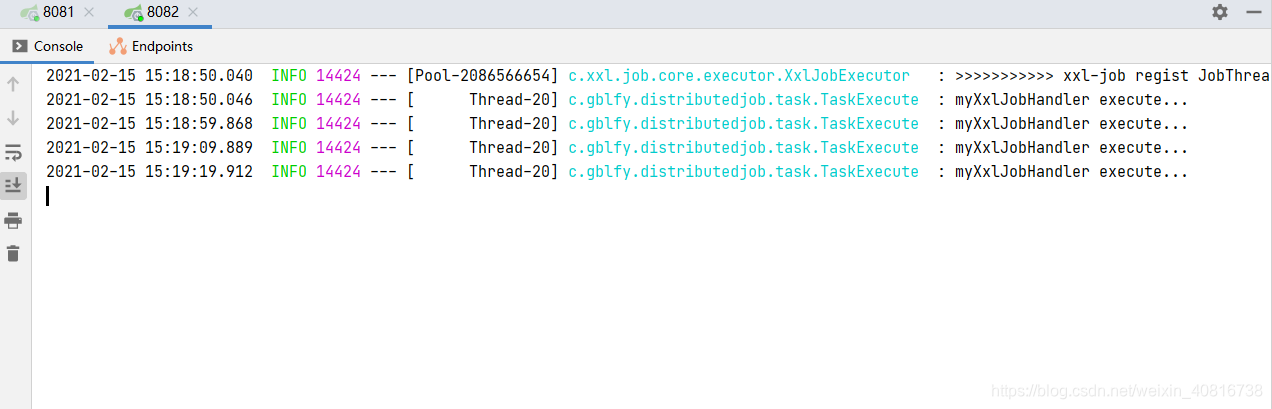Click log timestamp 15:18:50.040
1272x409 pixels.
(149, 75)
